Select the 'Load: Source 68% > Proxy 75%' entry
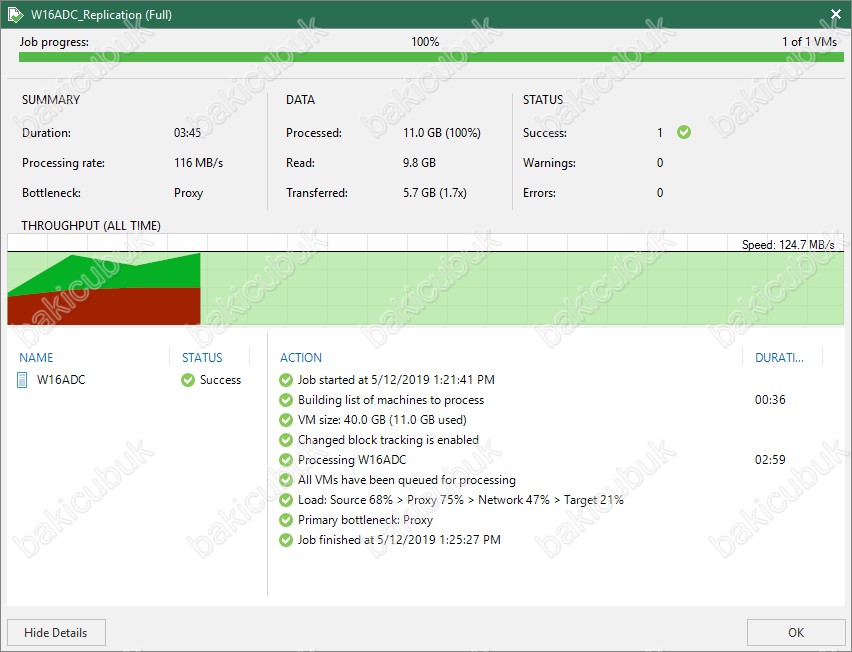This screenshot has width=852, height=652. (461, 500)
